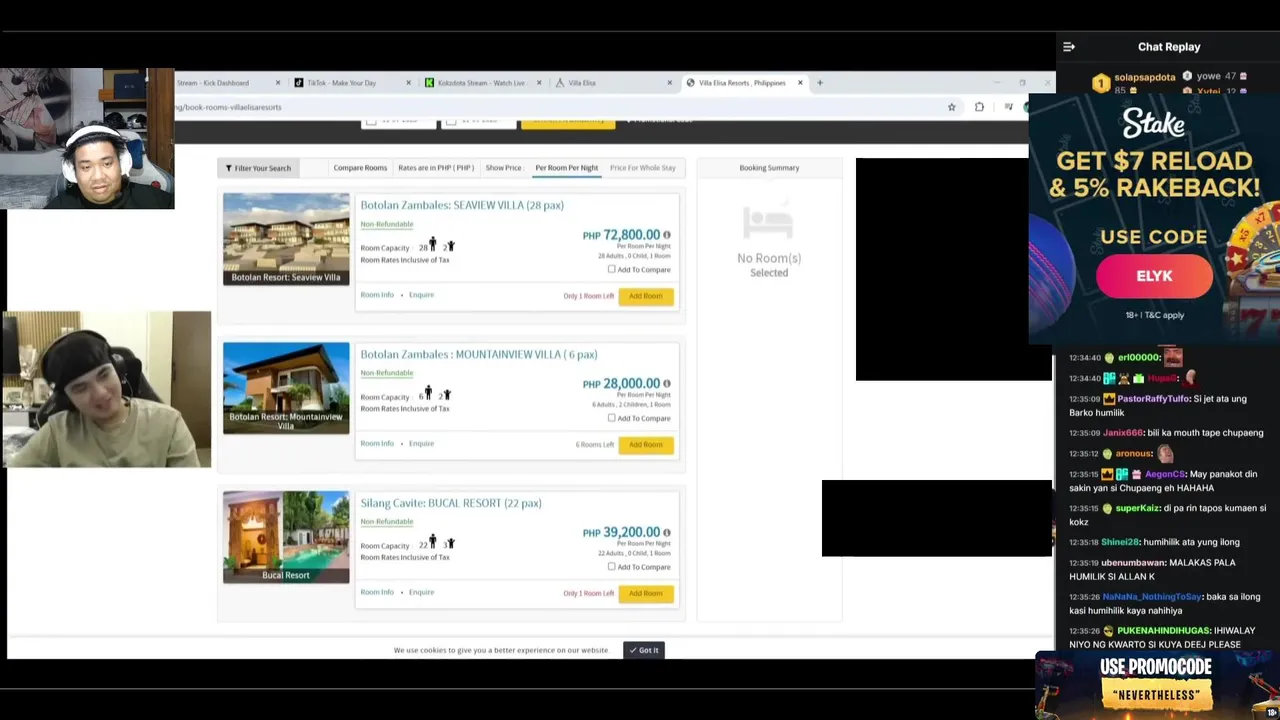This screenshot has width=1280, height=720.
Task: Tick Add To Compare for Mountainview Villa
Action: coord(612,418)
